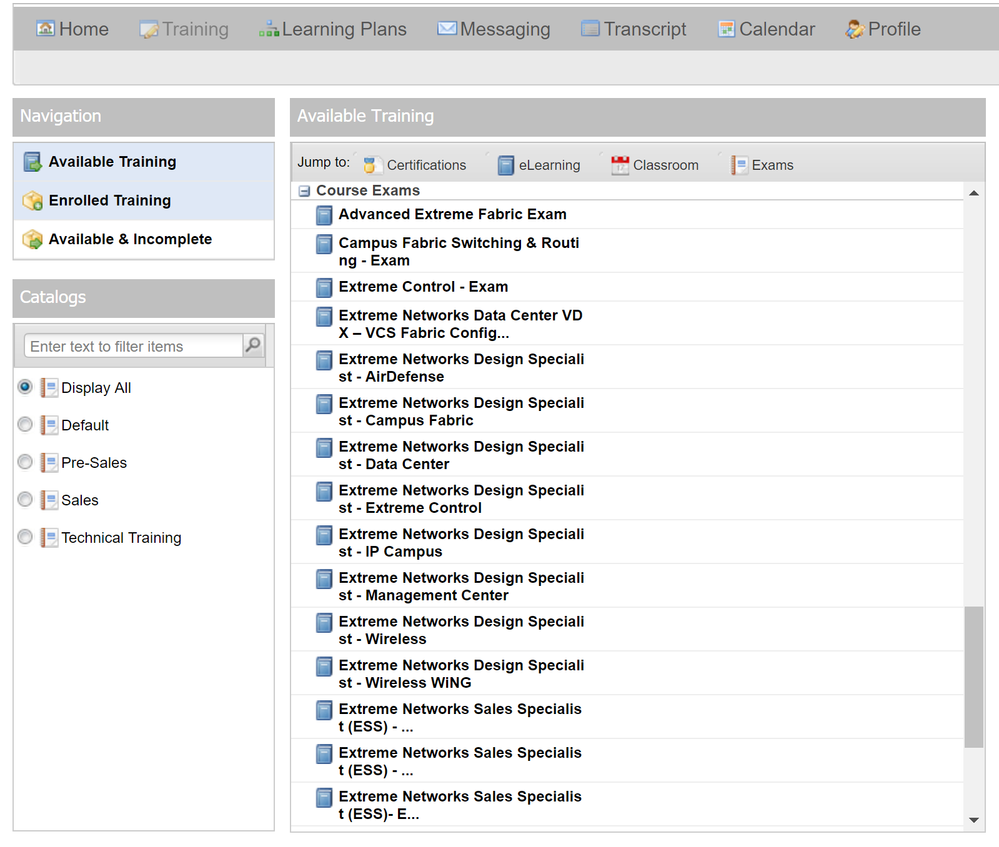Click the Exams jump-to icon

point(739,165)
